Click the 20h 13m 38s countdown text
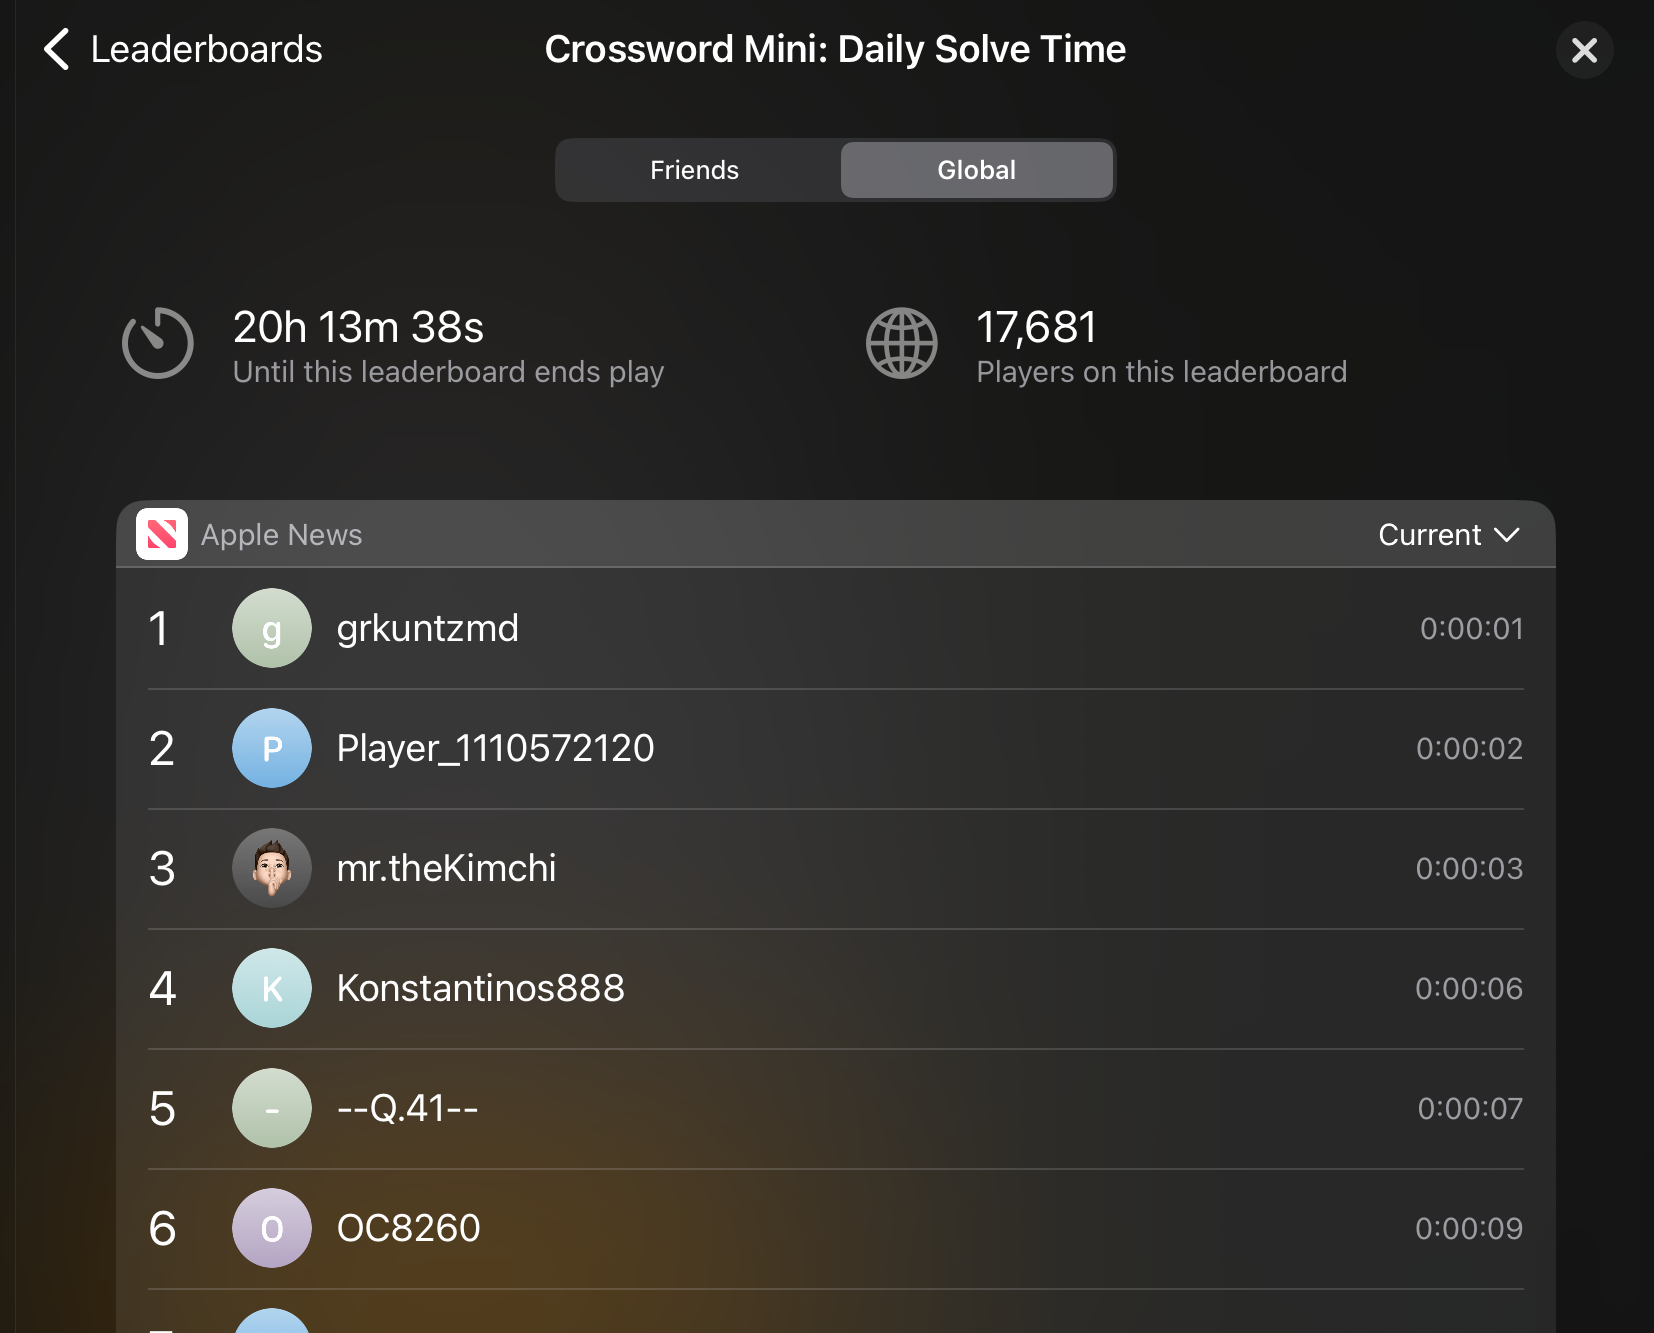 358,327
